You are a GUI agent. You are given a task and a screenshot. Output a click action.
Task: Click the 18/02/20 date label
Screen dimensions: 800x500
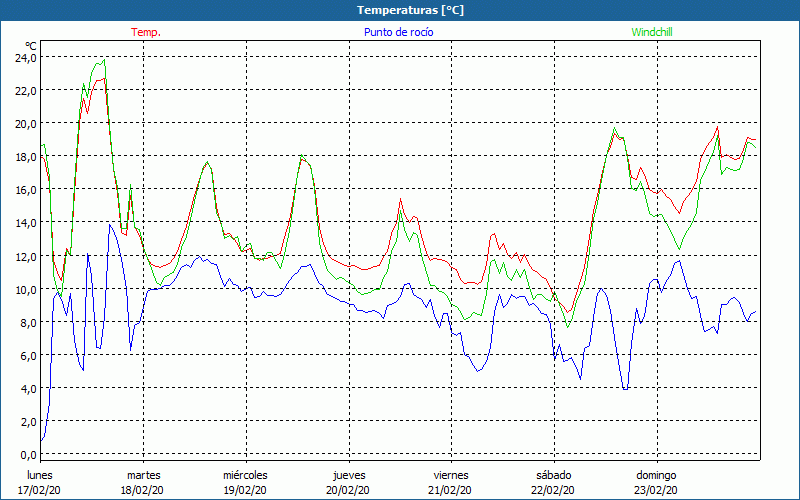point(142,490)
